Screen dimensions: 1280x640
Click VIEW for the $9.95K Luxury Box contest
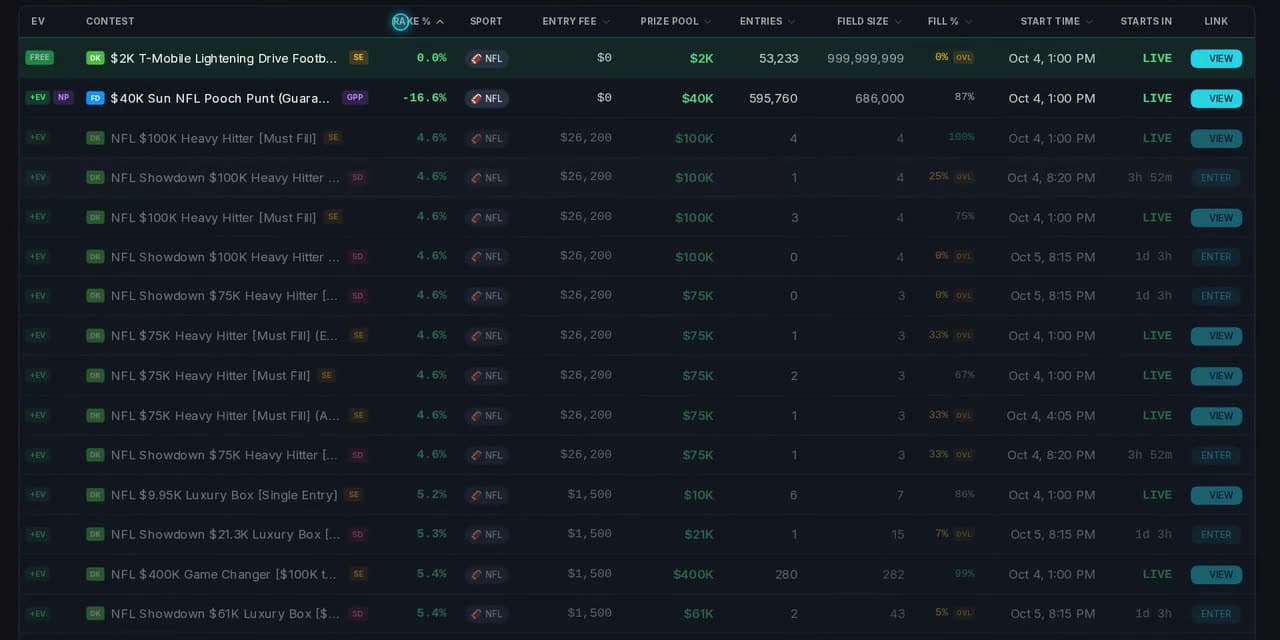[1216, 496]
